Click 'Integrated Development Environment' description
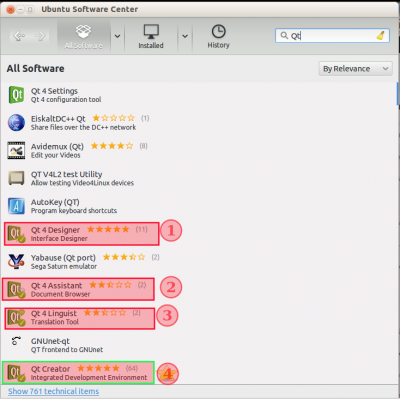 [89, 378]
